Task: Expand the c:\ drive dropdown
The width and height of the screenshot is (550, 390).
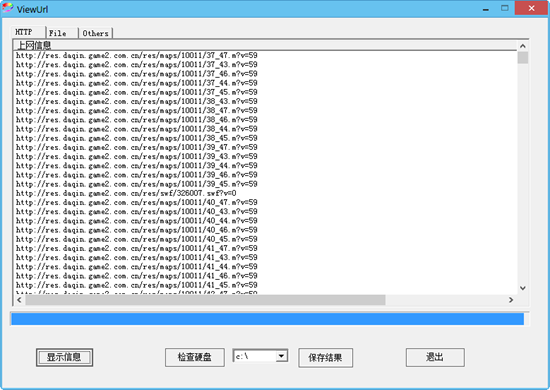Action: click(281, 356)
